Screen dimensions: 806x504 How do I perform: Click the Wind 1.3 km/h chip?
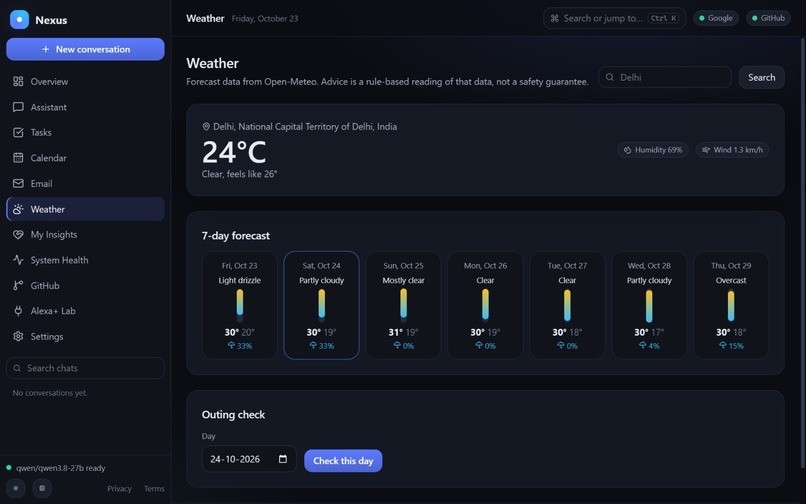732,150
